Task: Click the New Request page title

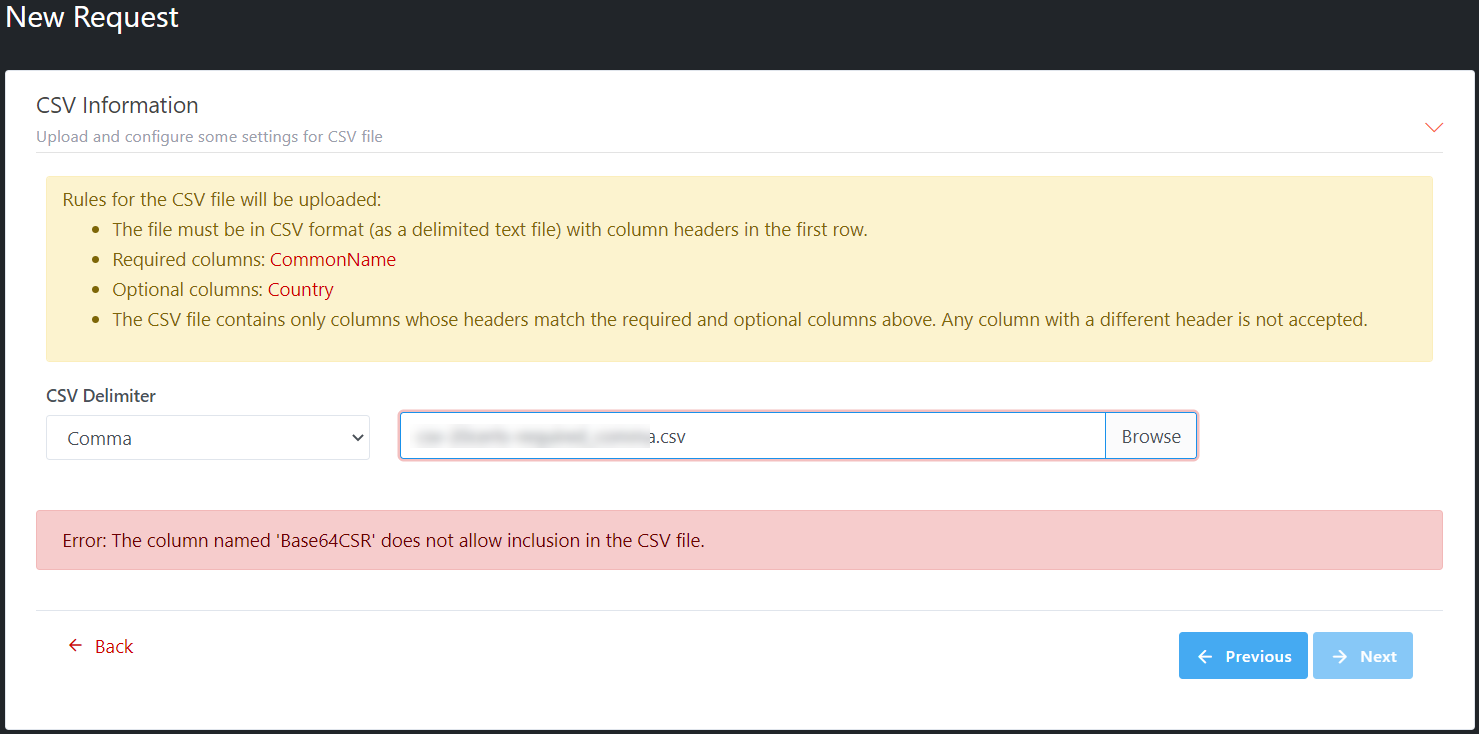Action: pyautogui.click(x=92, y=18)
